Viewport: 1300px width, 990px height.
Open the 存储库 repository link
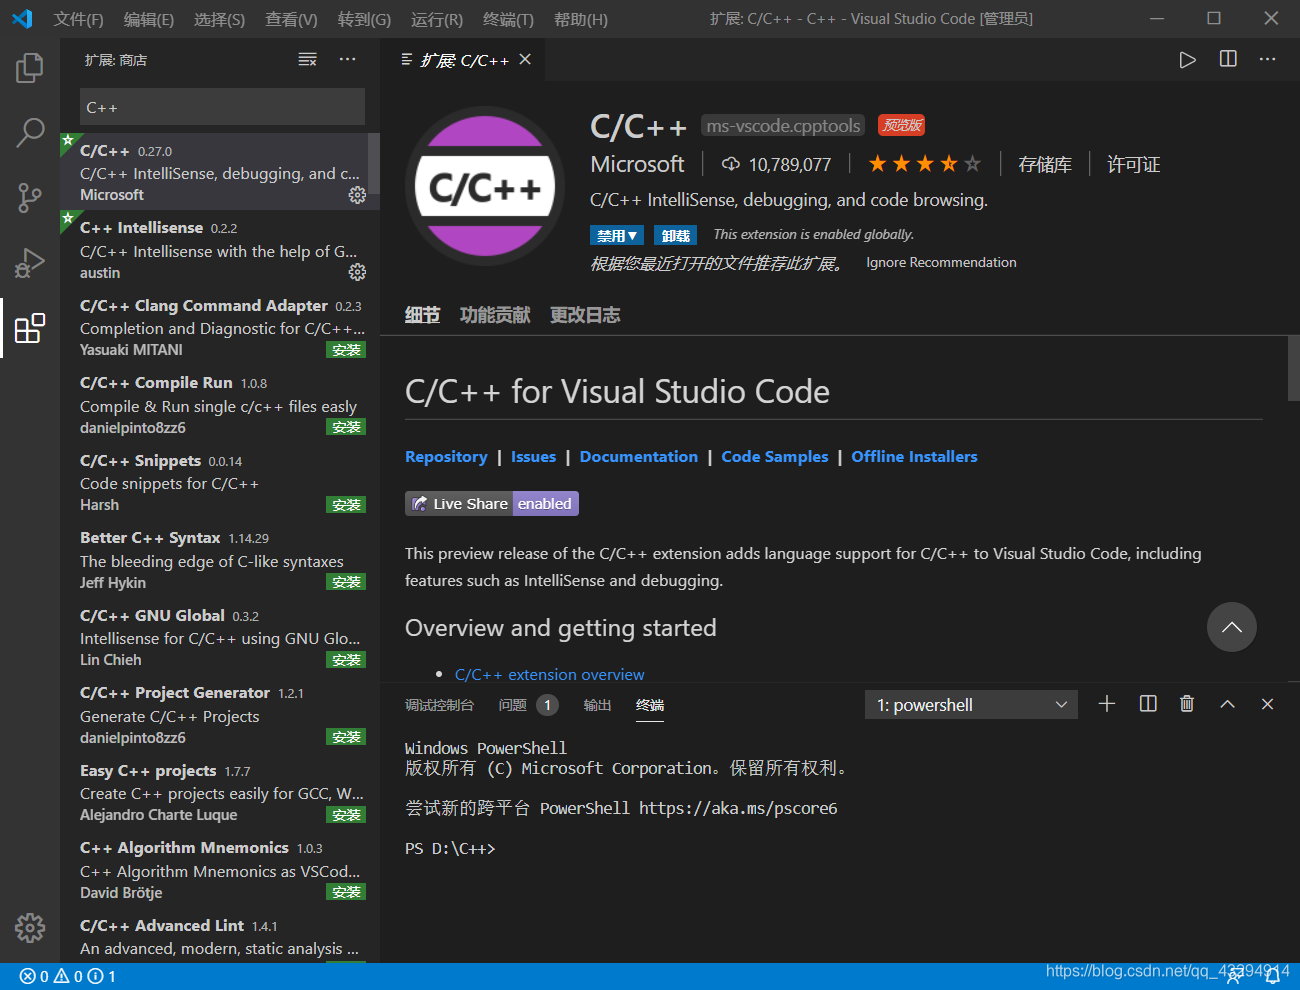[1044, 164]
